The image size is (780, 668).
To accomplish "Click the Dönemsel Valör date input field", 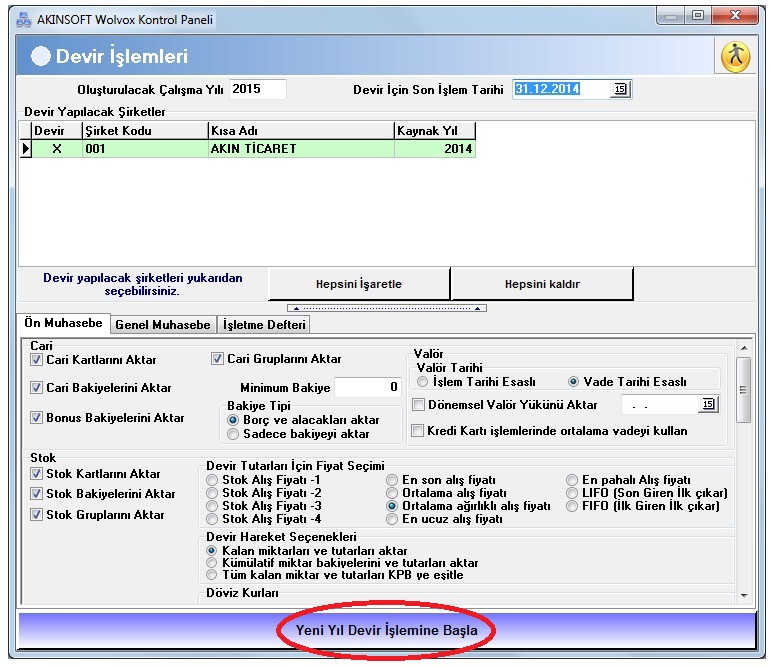I will pyautogui.click(x=660, y=405).
